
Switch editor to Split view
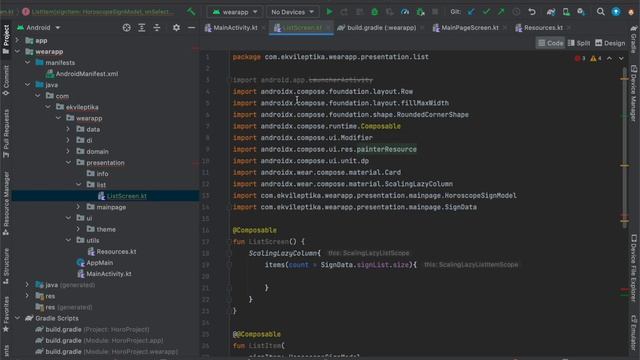pyautogui.click(x=579, y=43)
